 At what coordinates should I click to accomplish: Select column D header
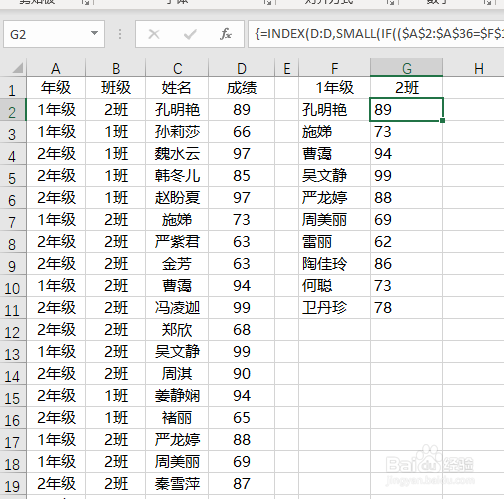pyautogui.click(x=242, y=68)
